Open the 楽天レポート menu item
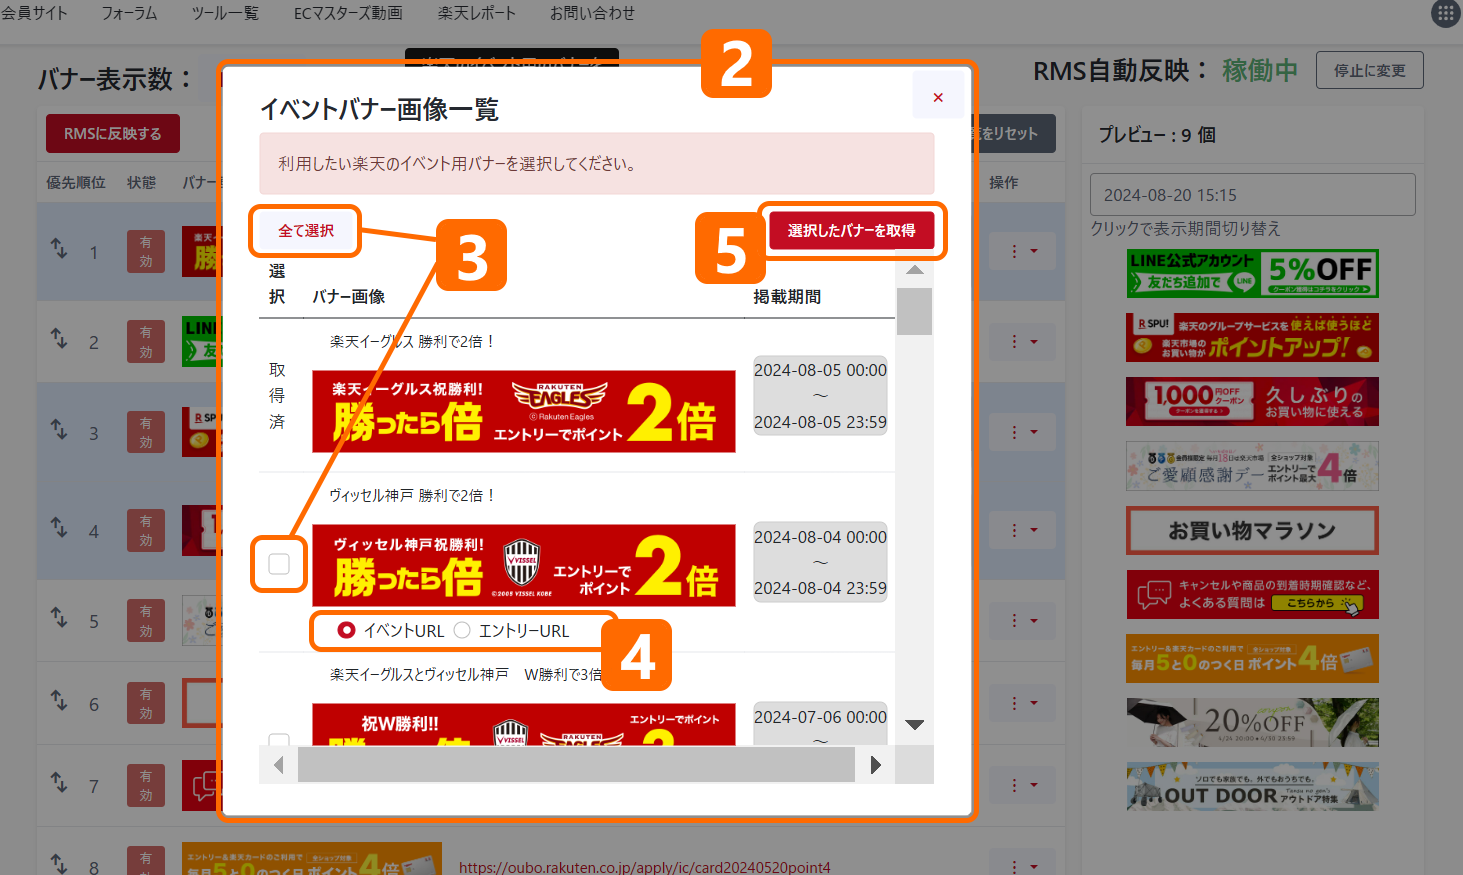 point(476,13)
